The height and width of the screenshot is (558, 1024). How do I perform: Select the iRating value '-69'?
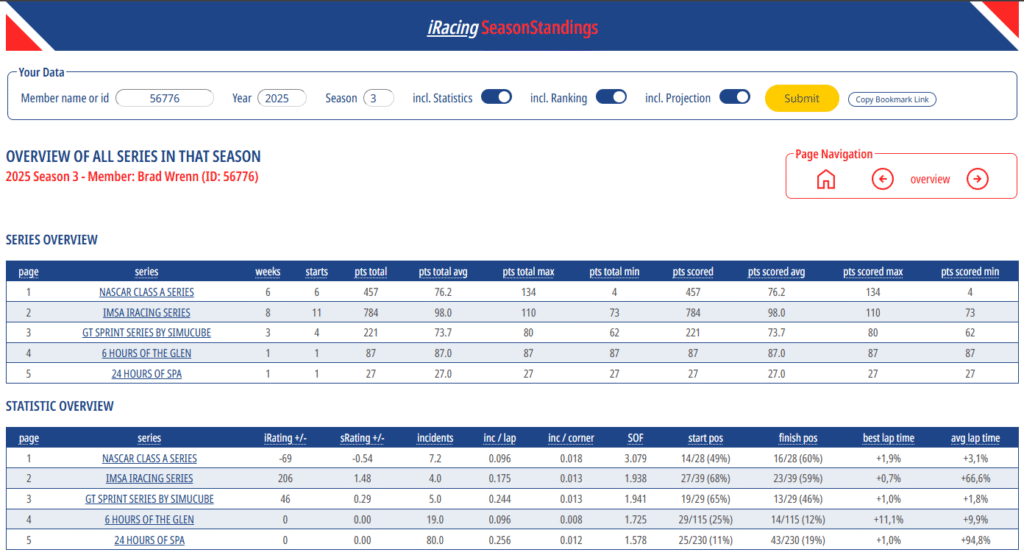coord(285,459)
